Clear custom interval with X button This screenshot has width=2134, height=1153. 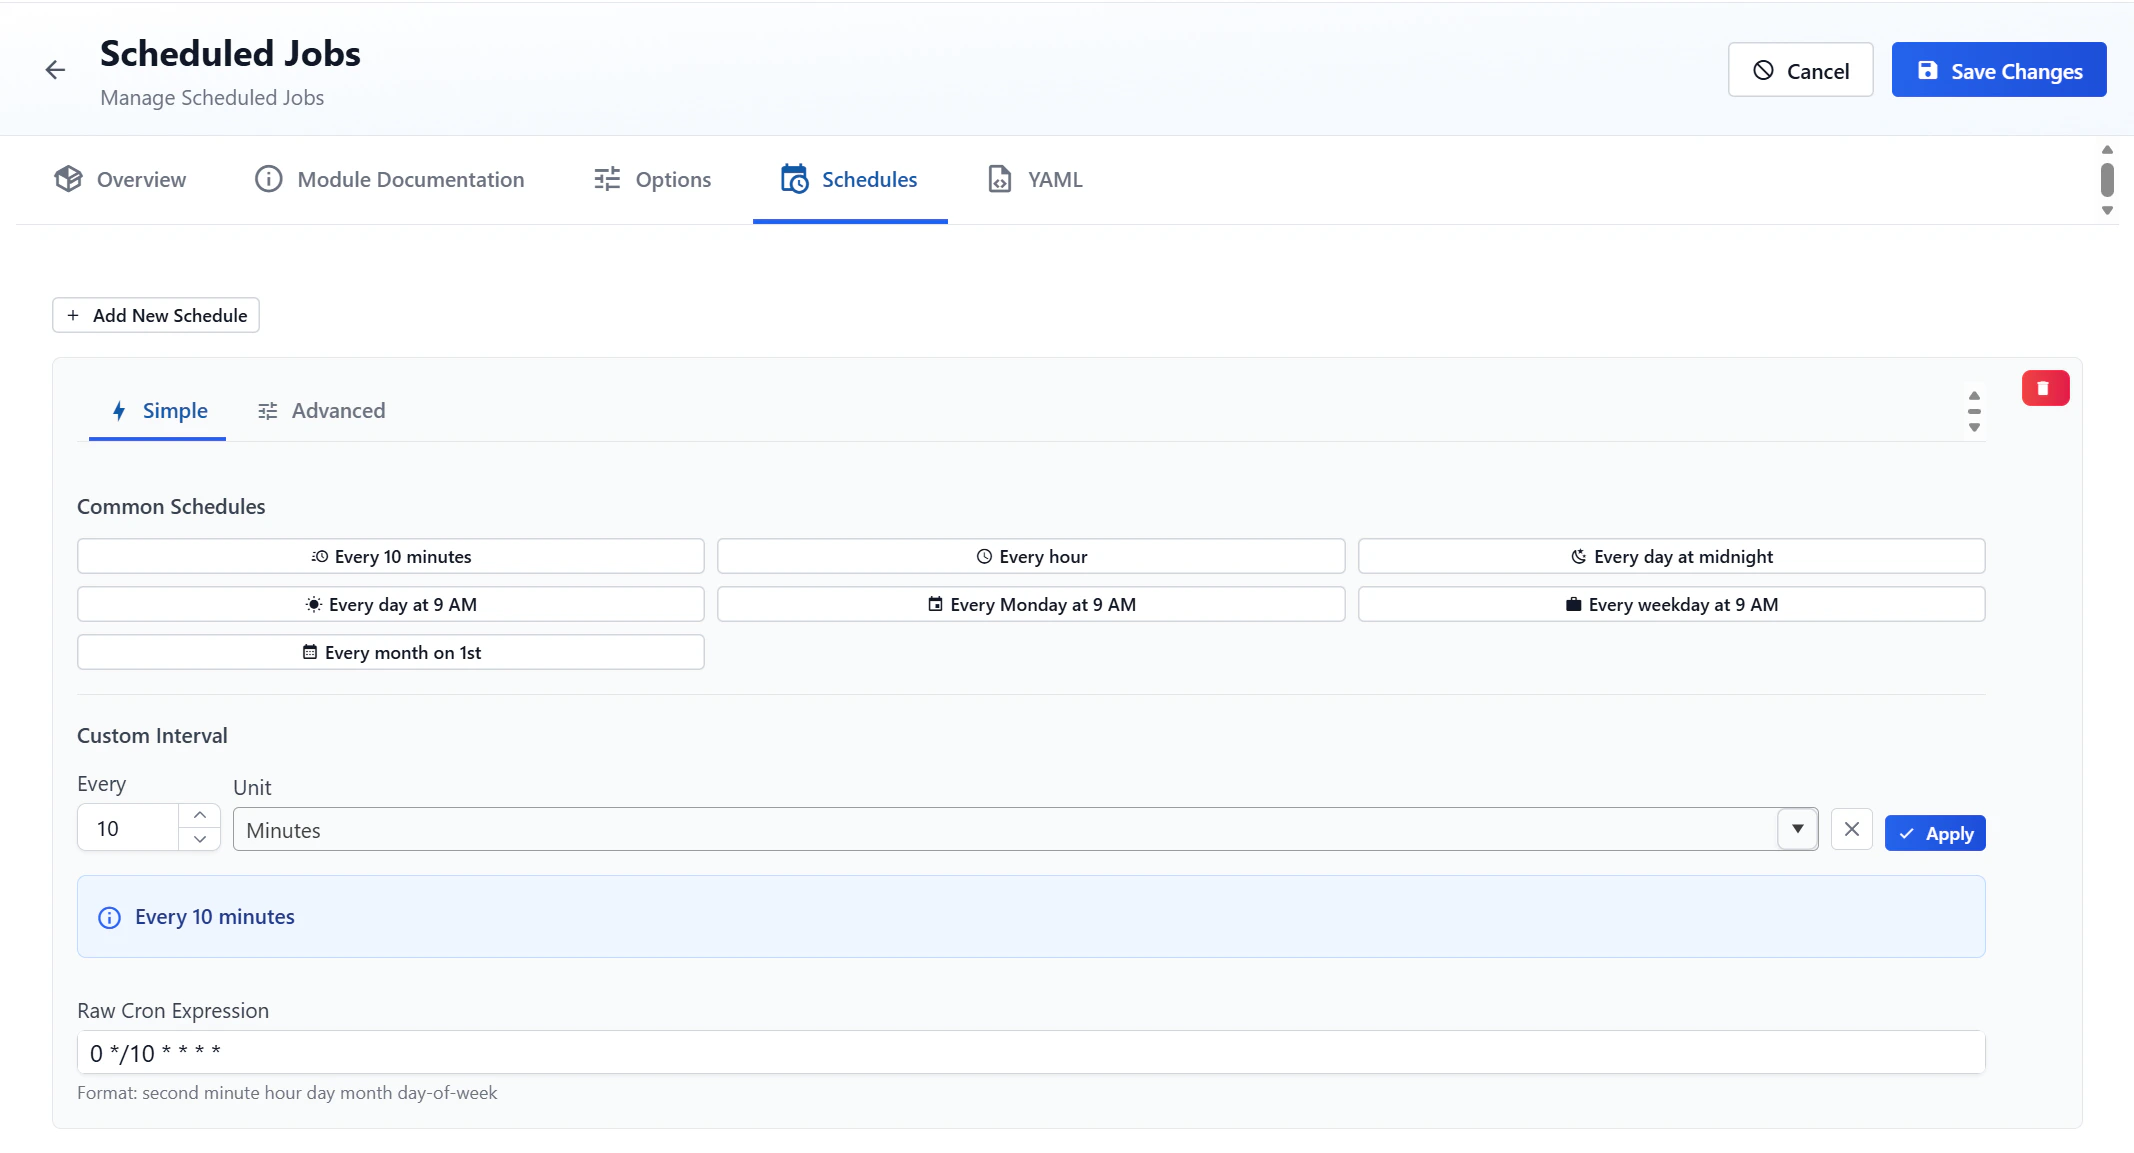[x=1851, y=829]
